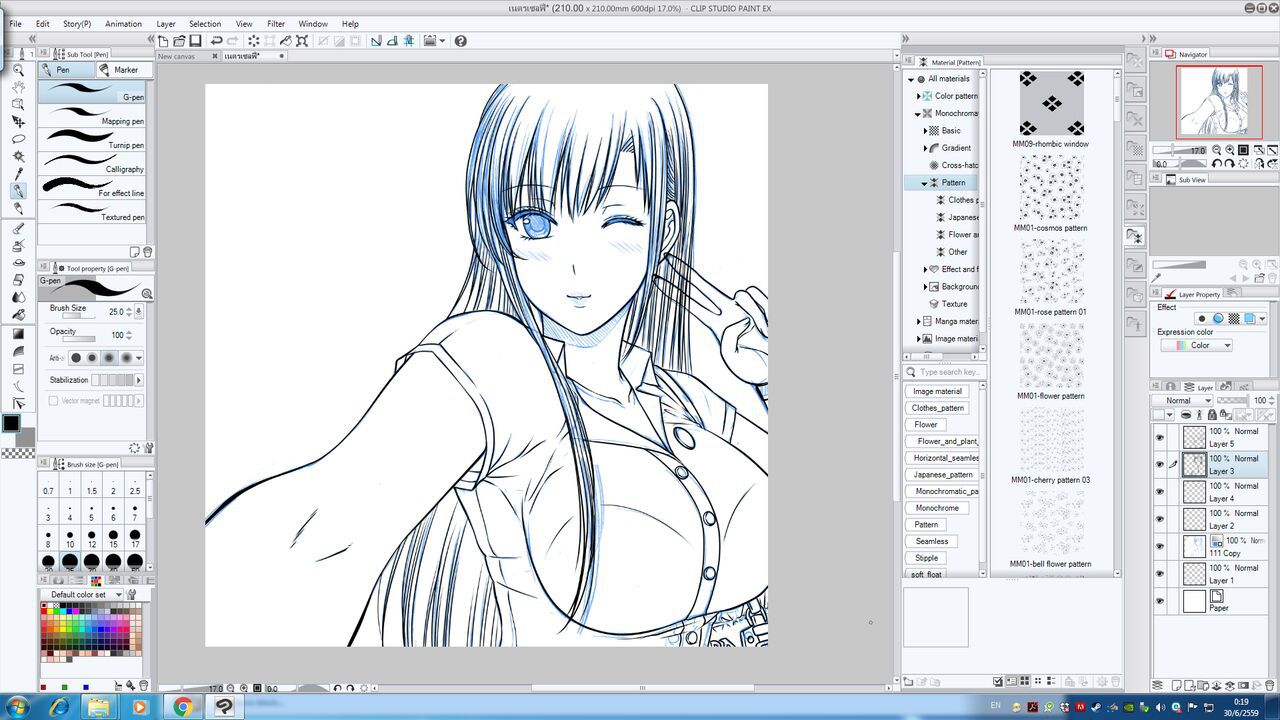1280x720 pixels.
Task: Open the Selection menu
Action: pyautogui.click(x=205, y=24)
